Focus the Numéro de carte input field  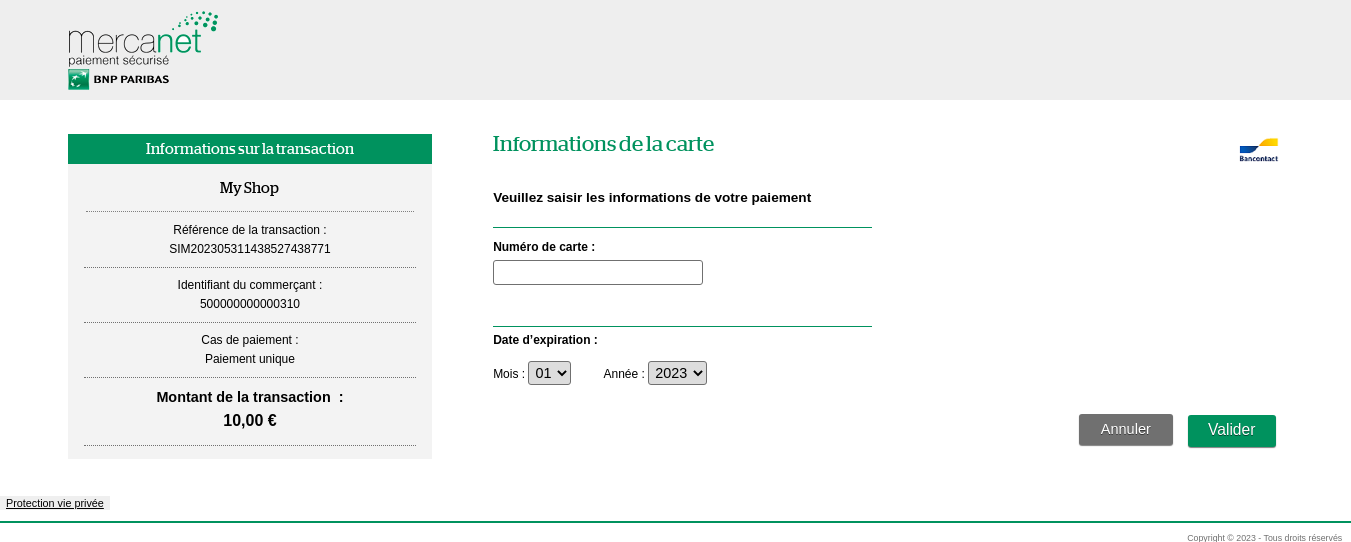(597, 273)
